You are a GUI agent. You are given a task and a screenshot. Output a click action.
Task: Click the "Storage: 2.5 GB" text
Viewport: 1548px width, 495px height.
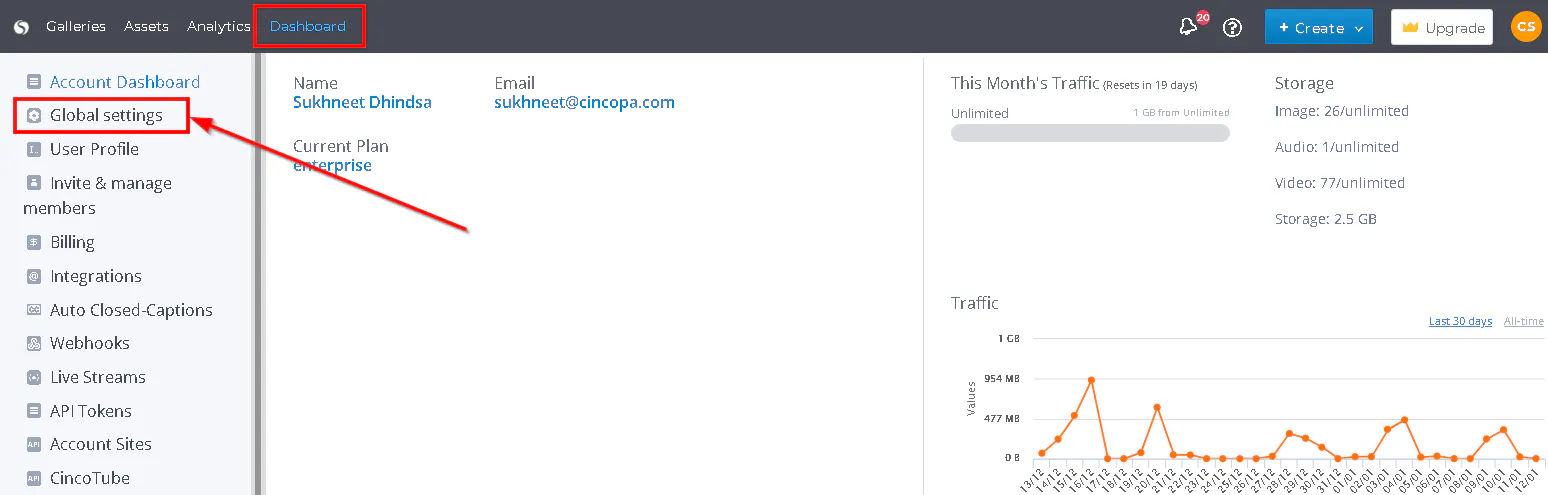click(1326, 219)
